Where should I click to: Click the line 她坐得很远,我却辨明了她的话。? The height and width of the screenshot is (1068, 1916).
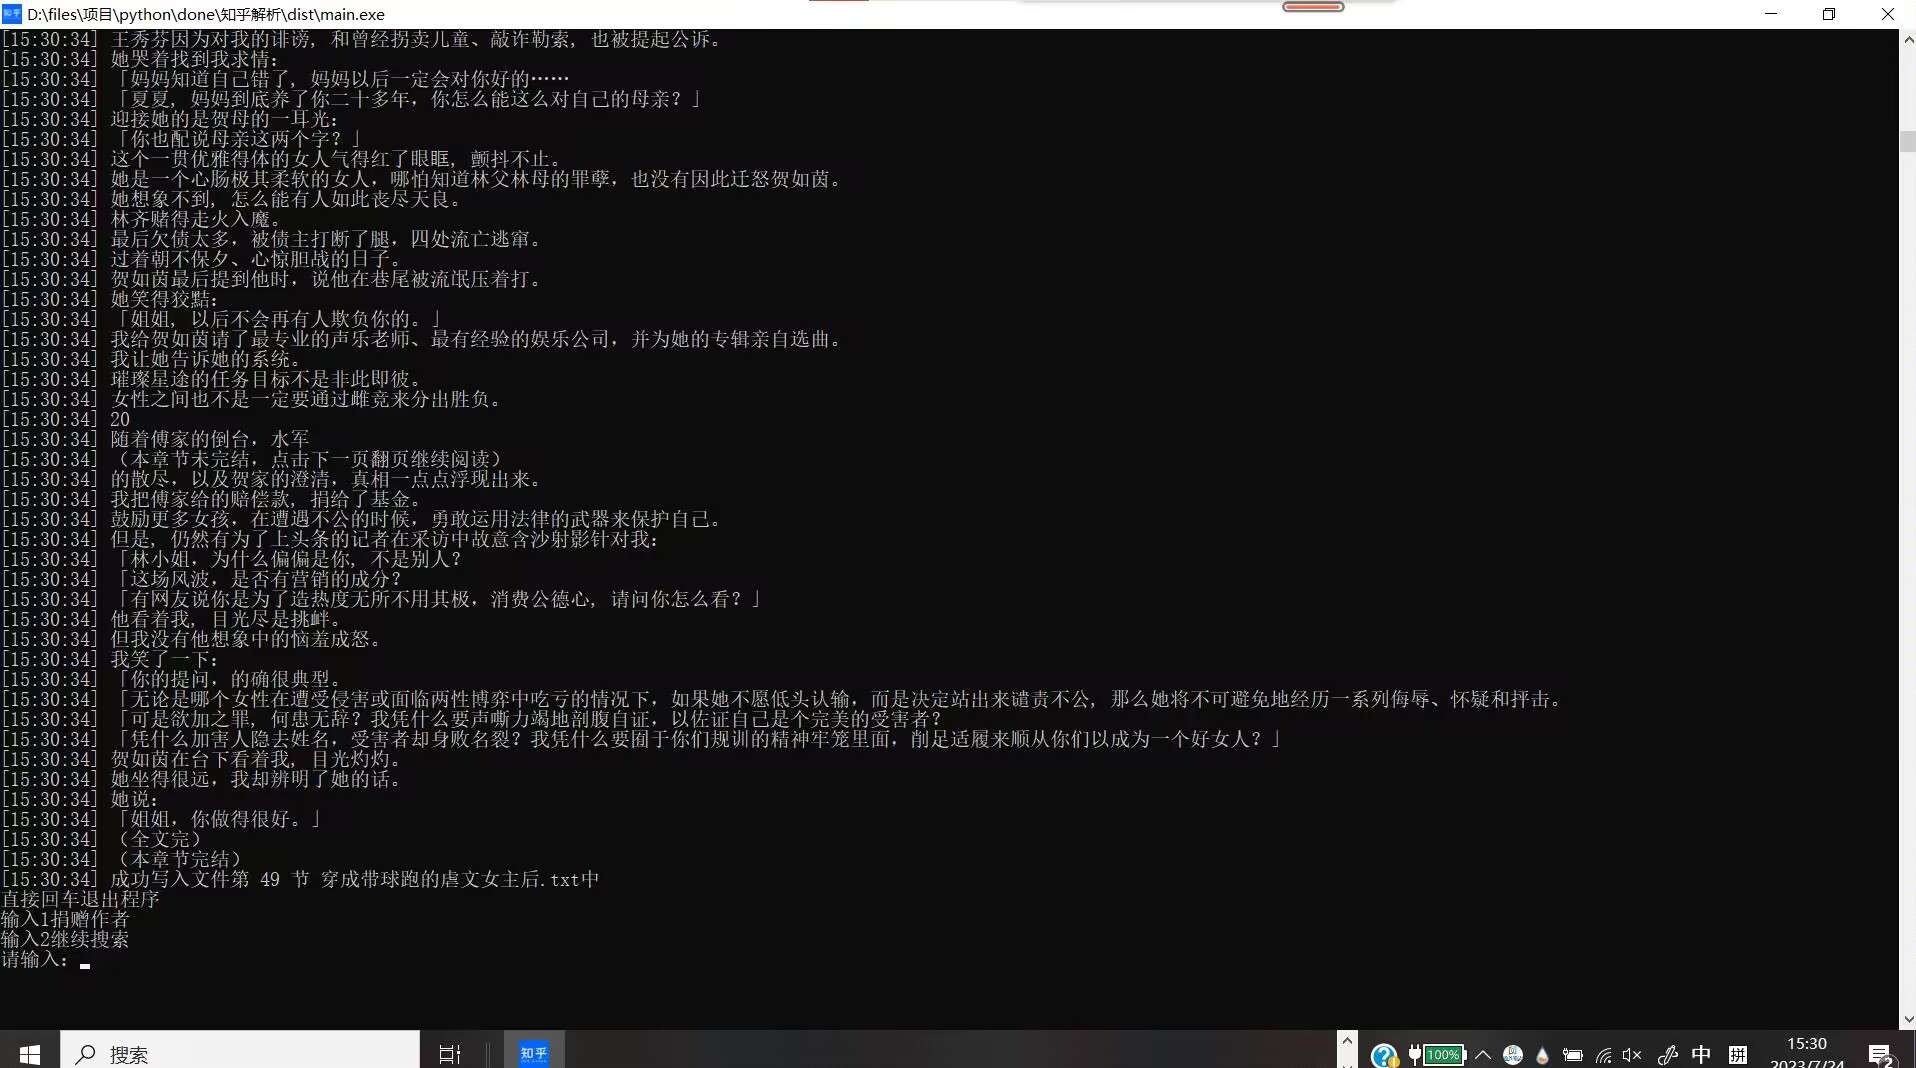(202, 779)
